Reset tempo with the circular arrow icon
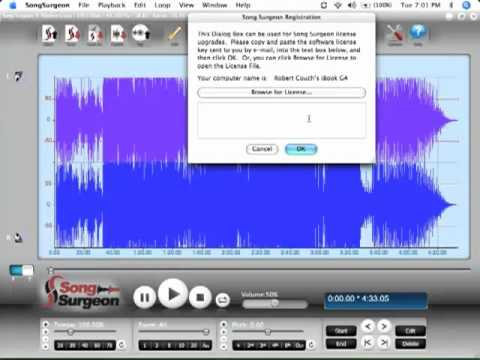This screenshot has height=360, width=480. click(122, 345)
